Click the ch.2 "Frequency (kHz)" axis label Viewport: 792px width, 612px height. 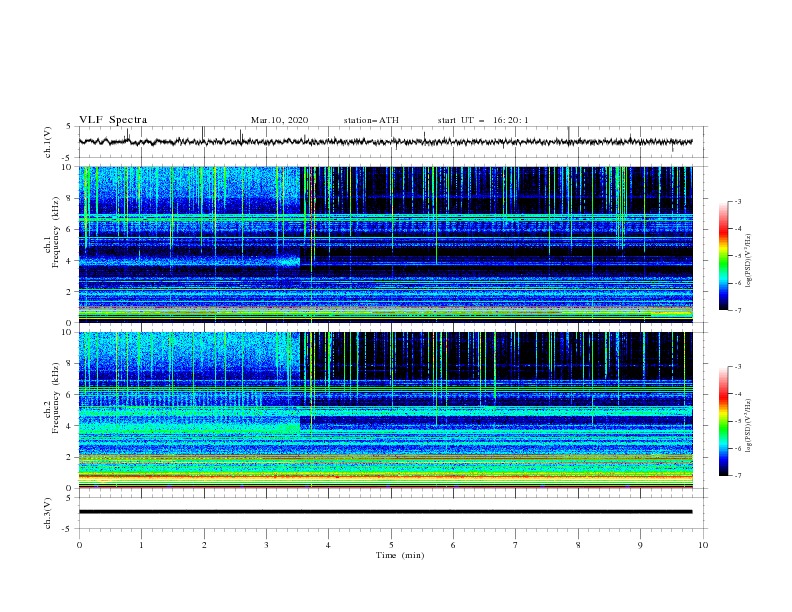[56, 397]
